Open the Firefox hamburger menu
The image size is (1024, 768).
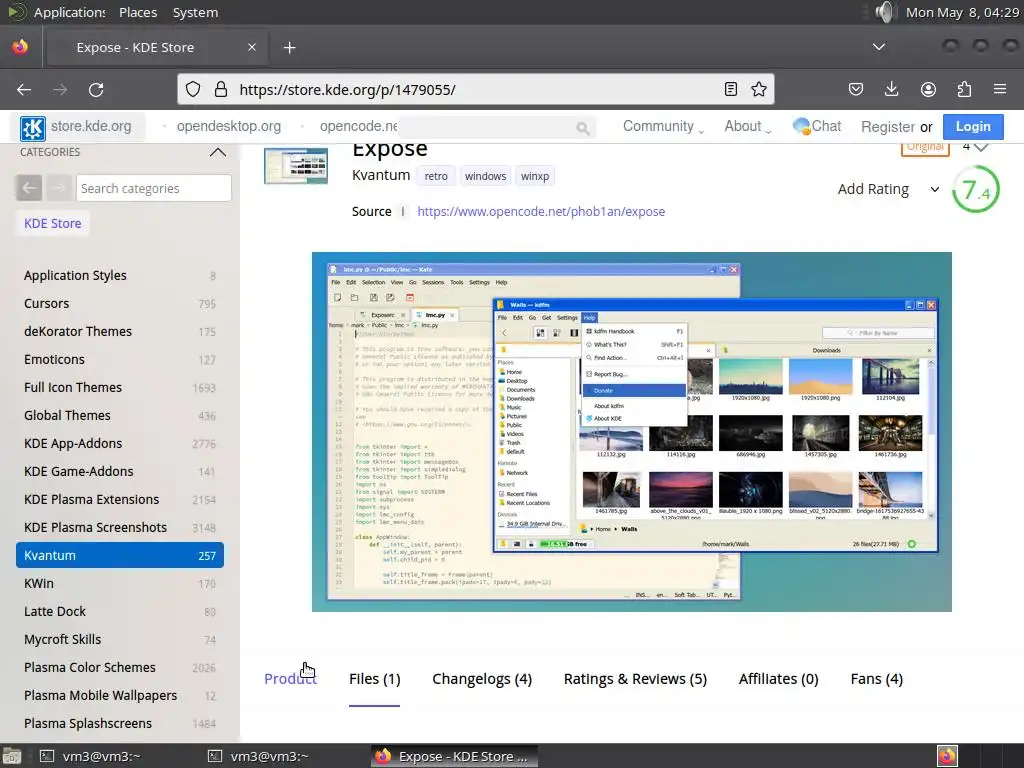1000,89
